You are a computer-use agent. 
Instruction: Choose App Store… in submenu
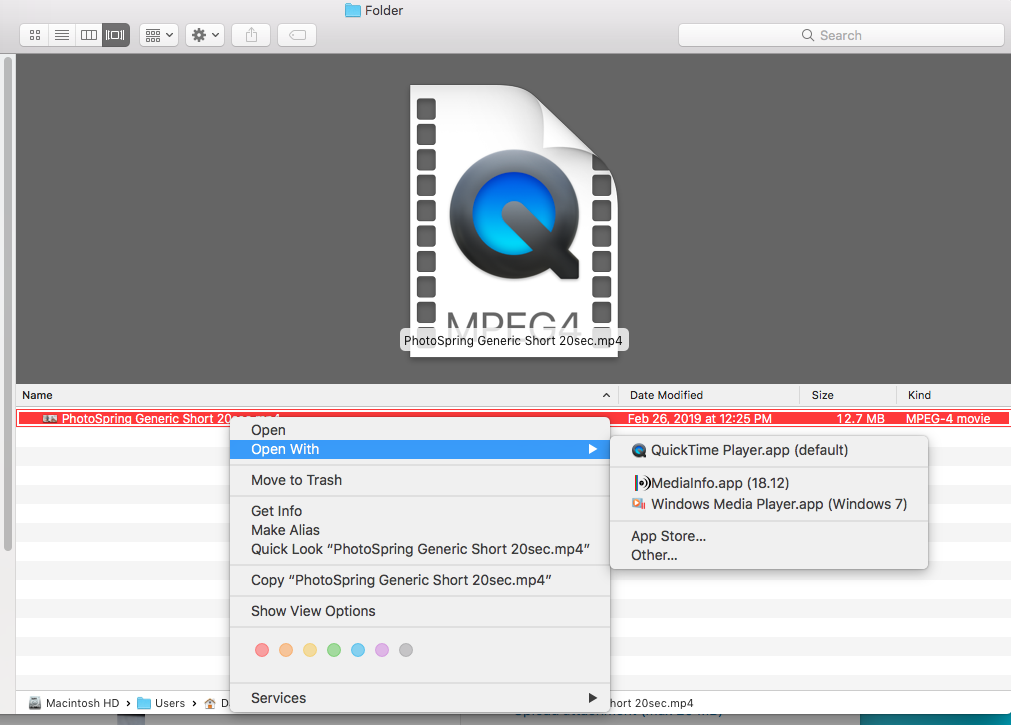769,537
